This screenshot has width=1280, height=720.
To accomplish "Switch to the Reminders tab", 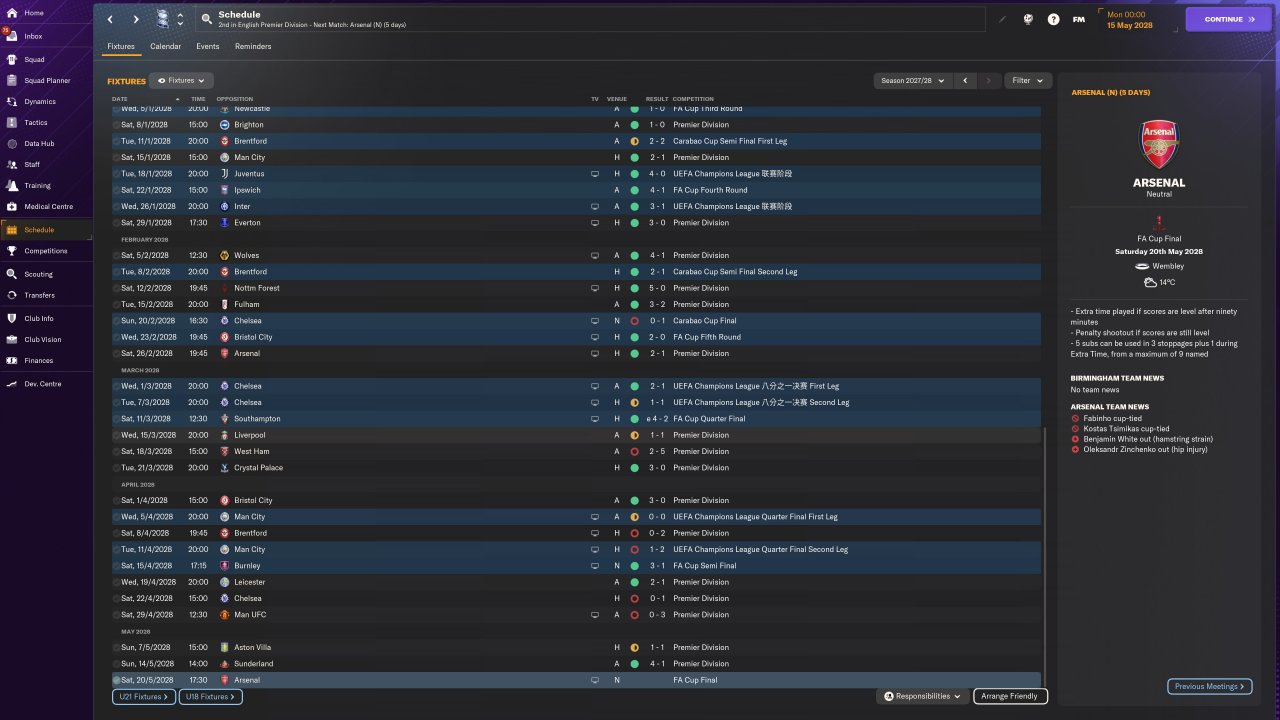I will click(x=253, y=46).
